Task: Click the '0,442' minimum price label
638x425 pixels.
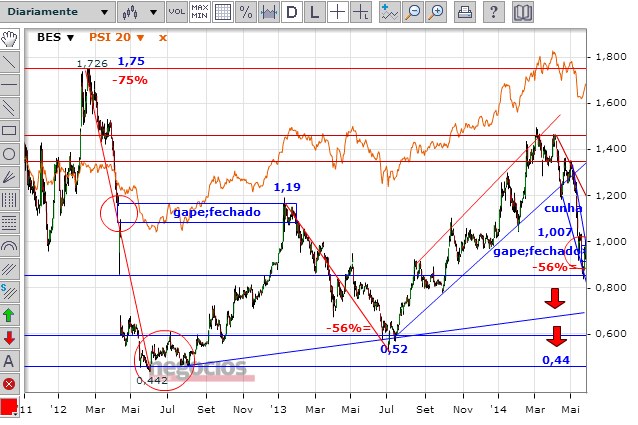Action: pos(152,380)
